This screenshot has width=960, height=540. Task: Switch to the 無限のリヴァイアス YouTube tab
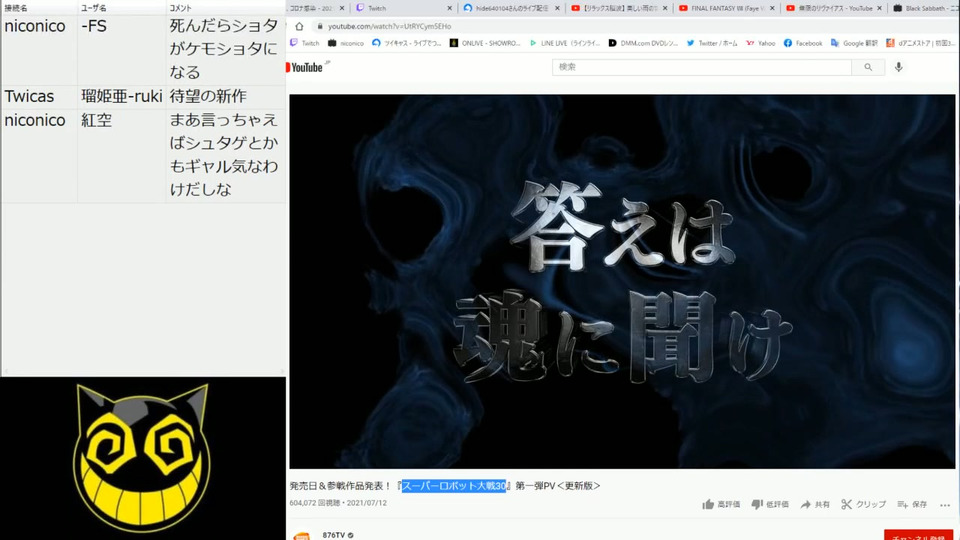(834, 8)
